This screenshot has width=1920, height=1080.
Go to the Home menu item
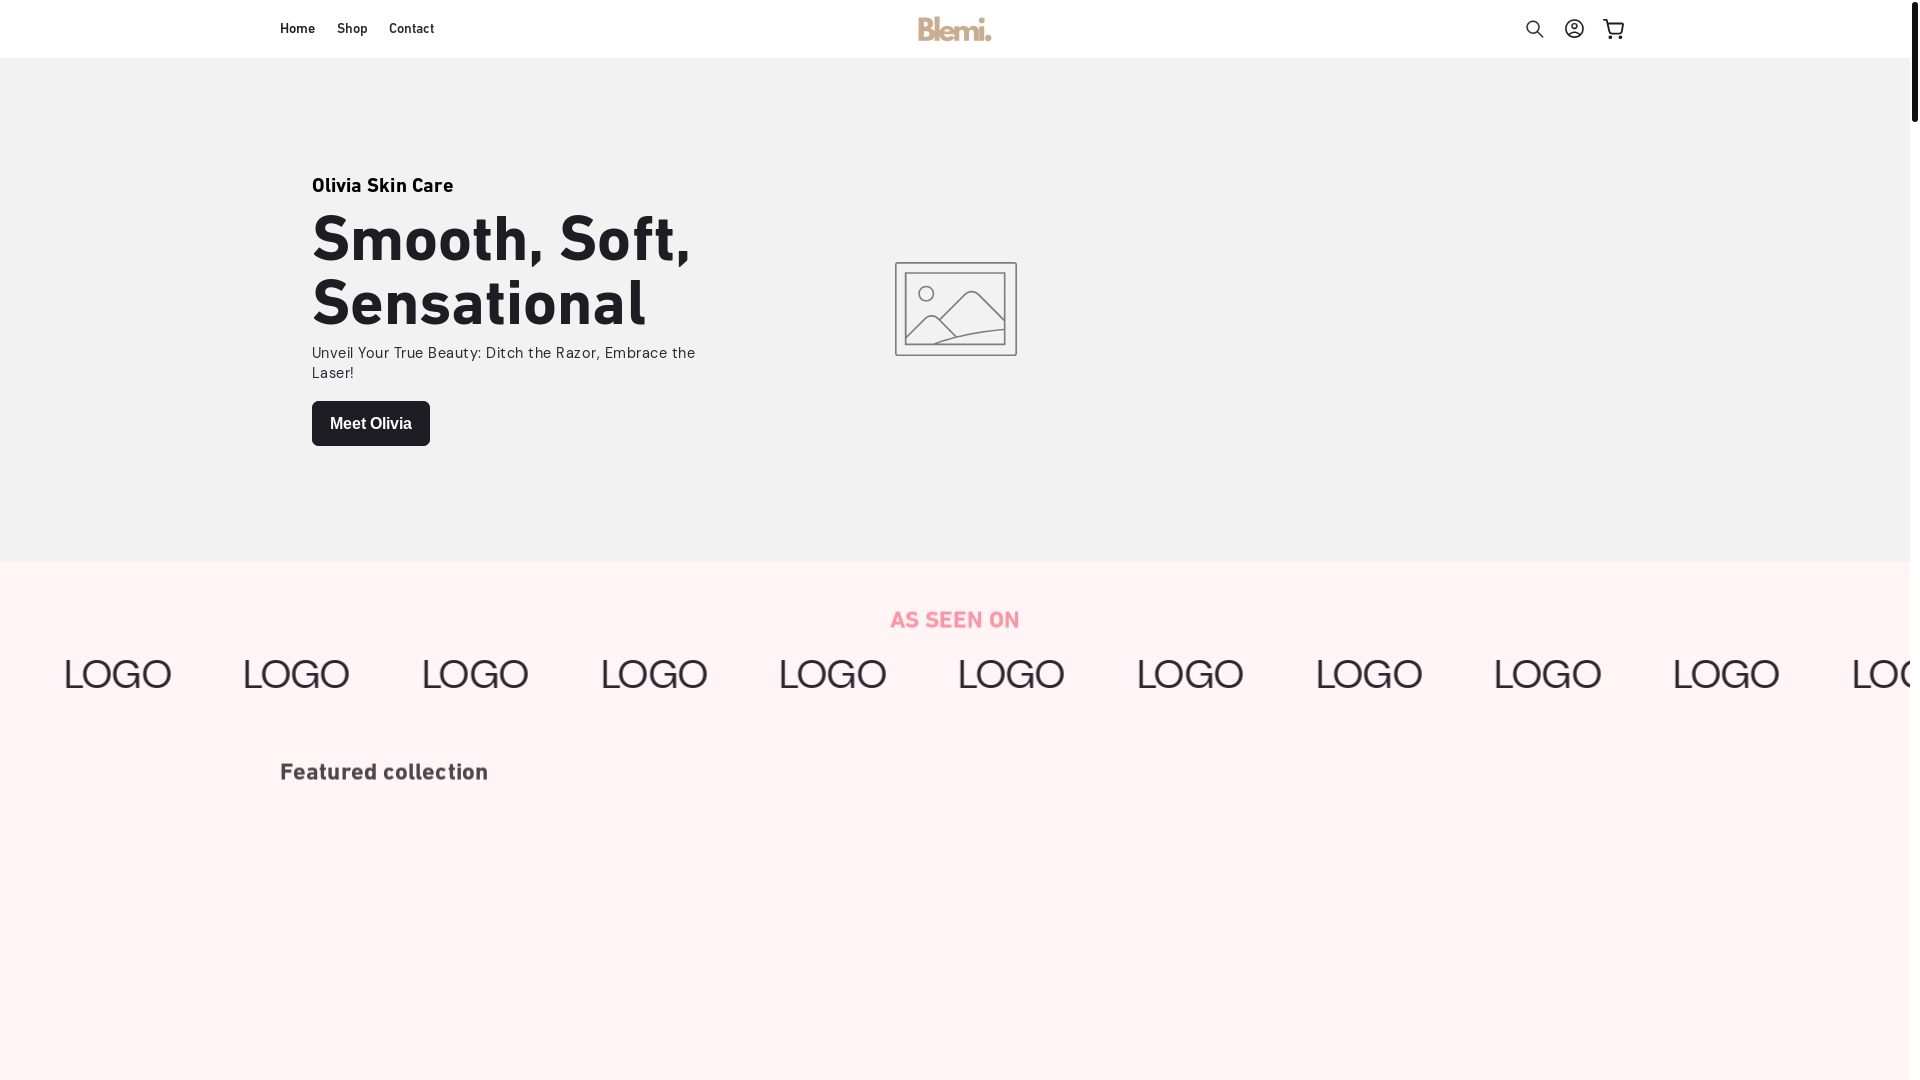click(x=297, y=29)
